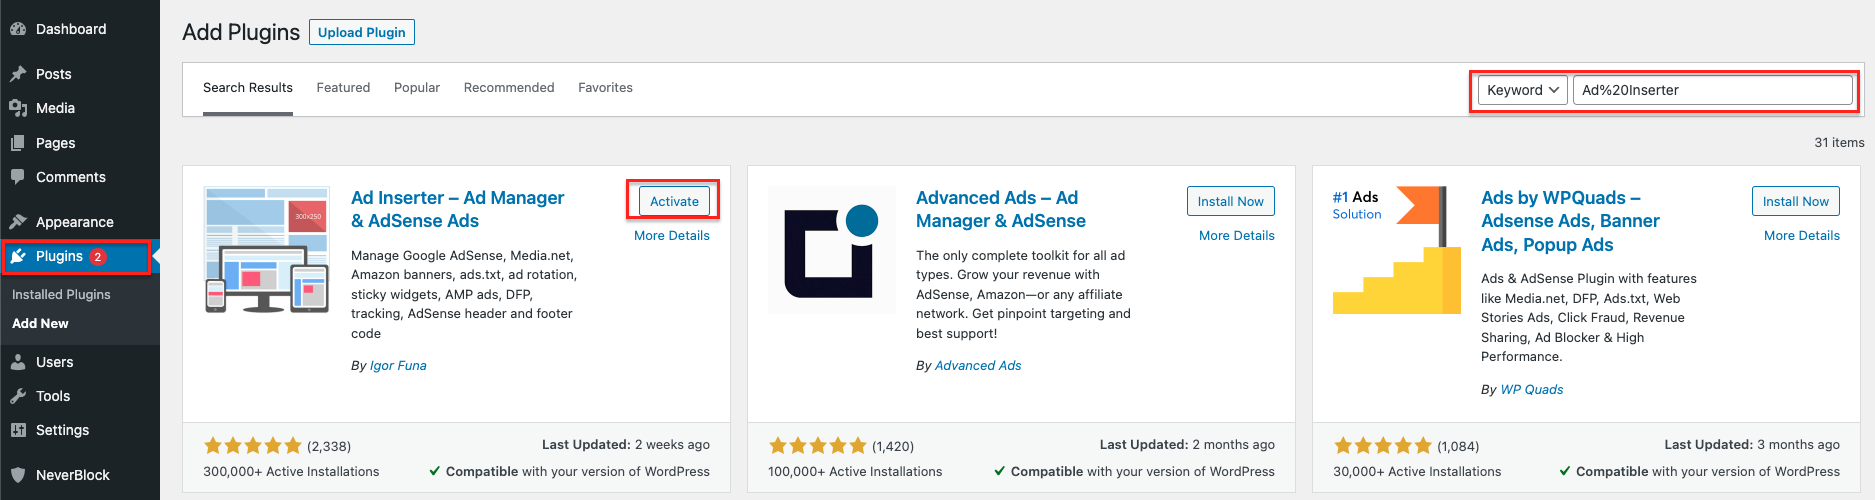Click Ad Inserter star rating
This screenshot has width=1875, height=500.
point(252,446)
